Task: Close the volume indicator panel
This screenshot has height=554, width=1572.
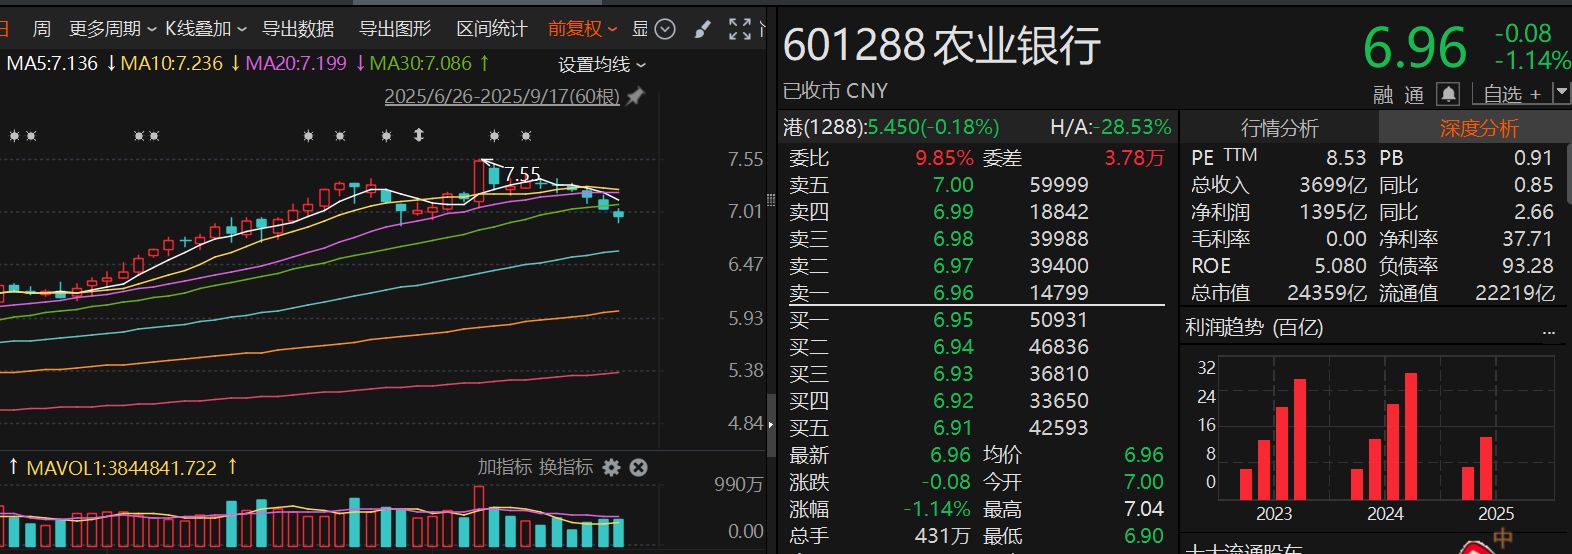Action: [639, 467]
